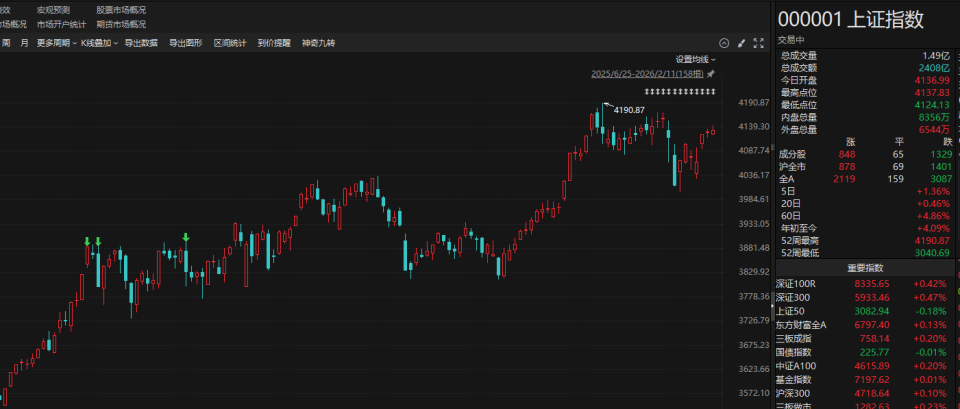960x409 pixels.
Task: Click the 60日 change +4.86%
Action: click(934, 216)
